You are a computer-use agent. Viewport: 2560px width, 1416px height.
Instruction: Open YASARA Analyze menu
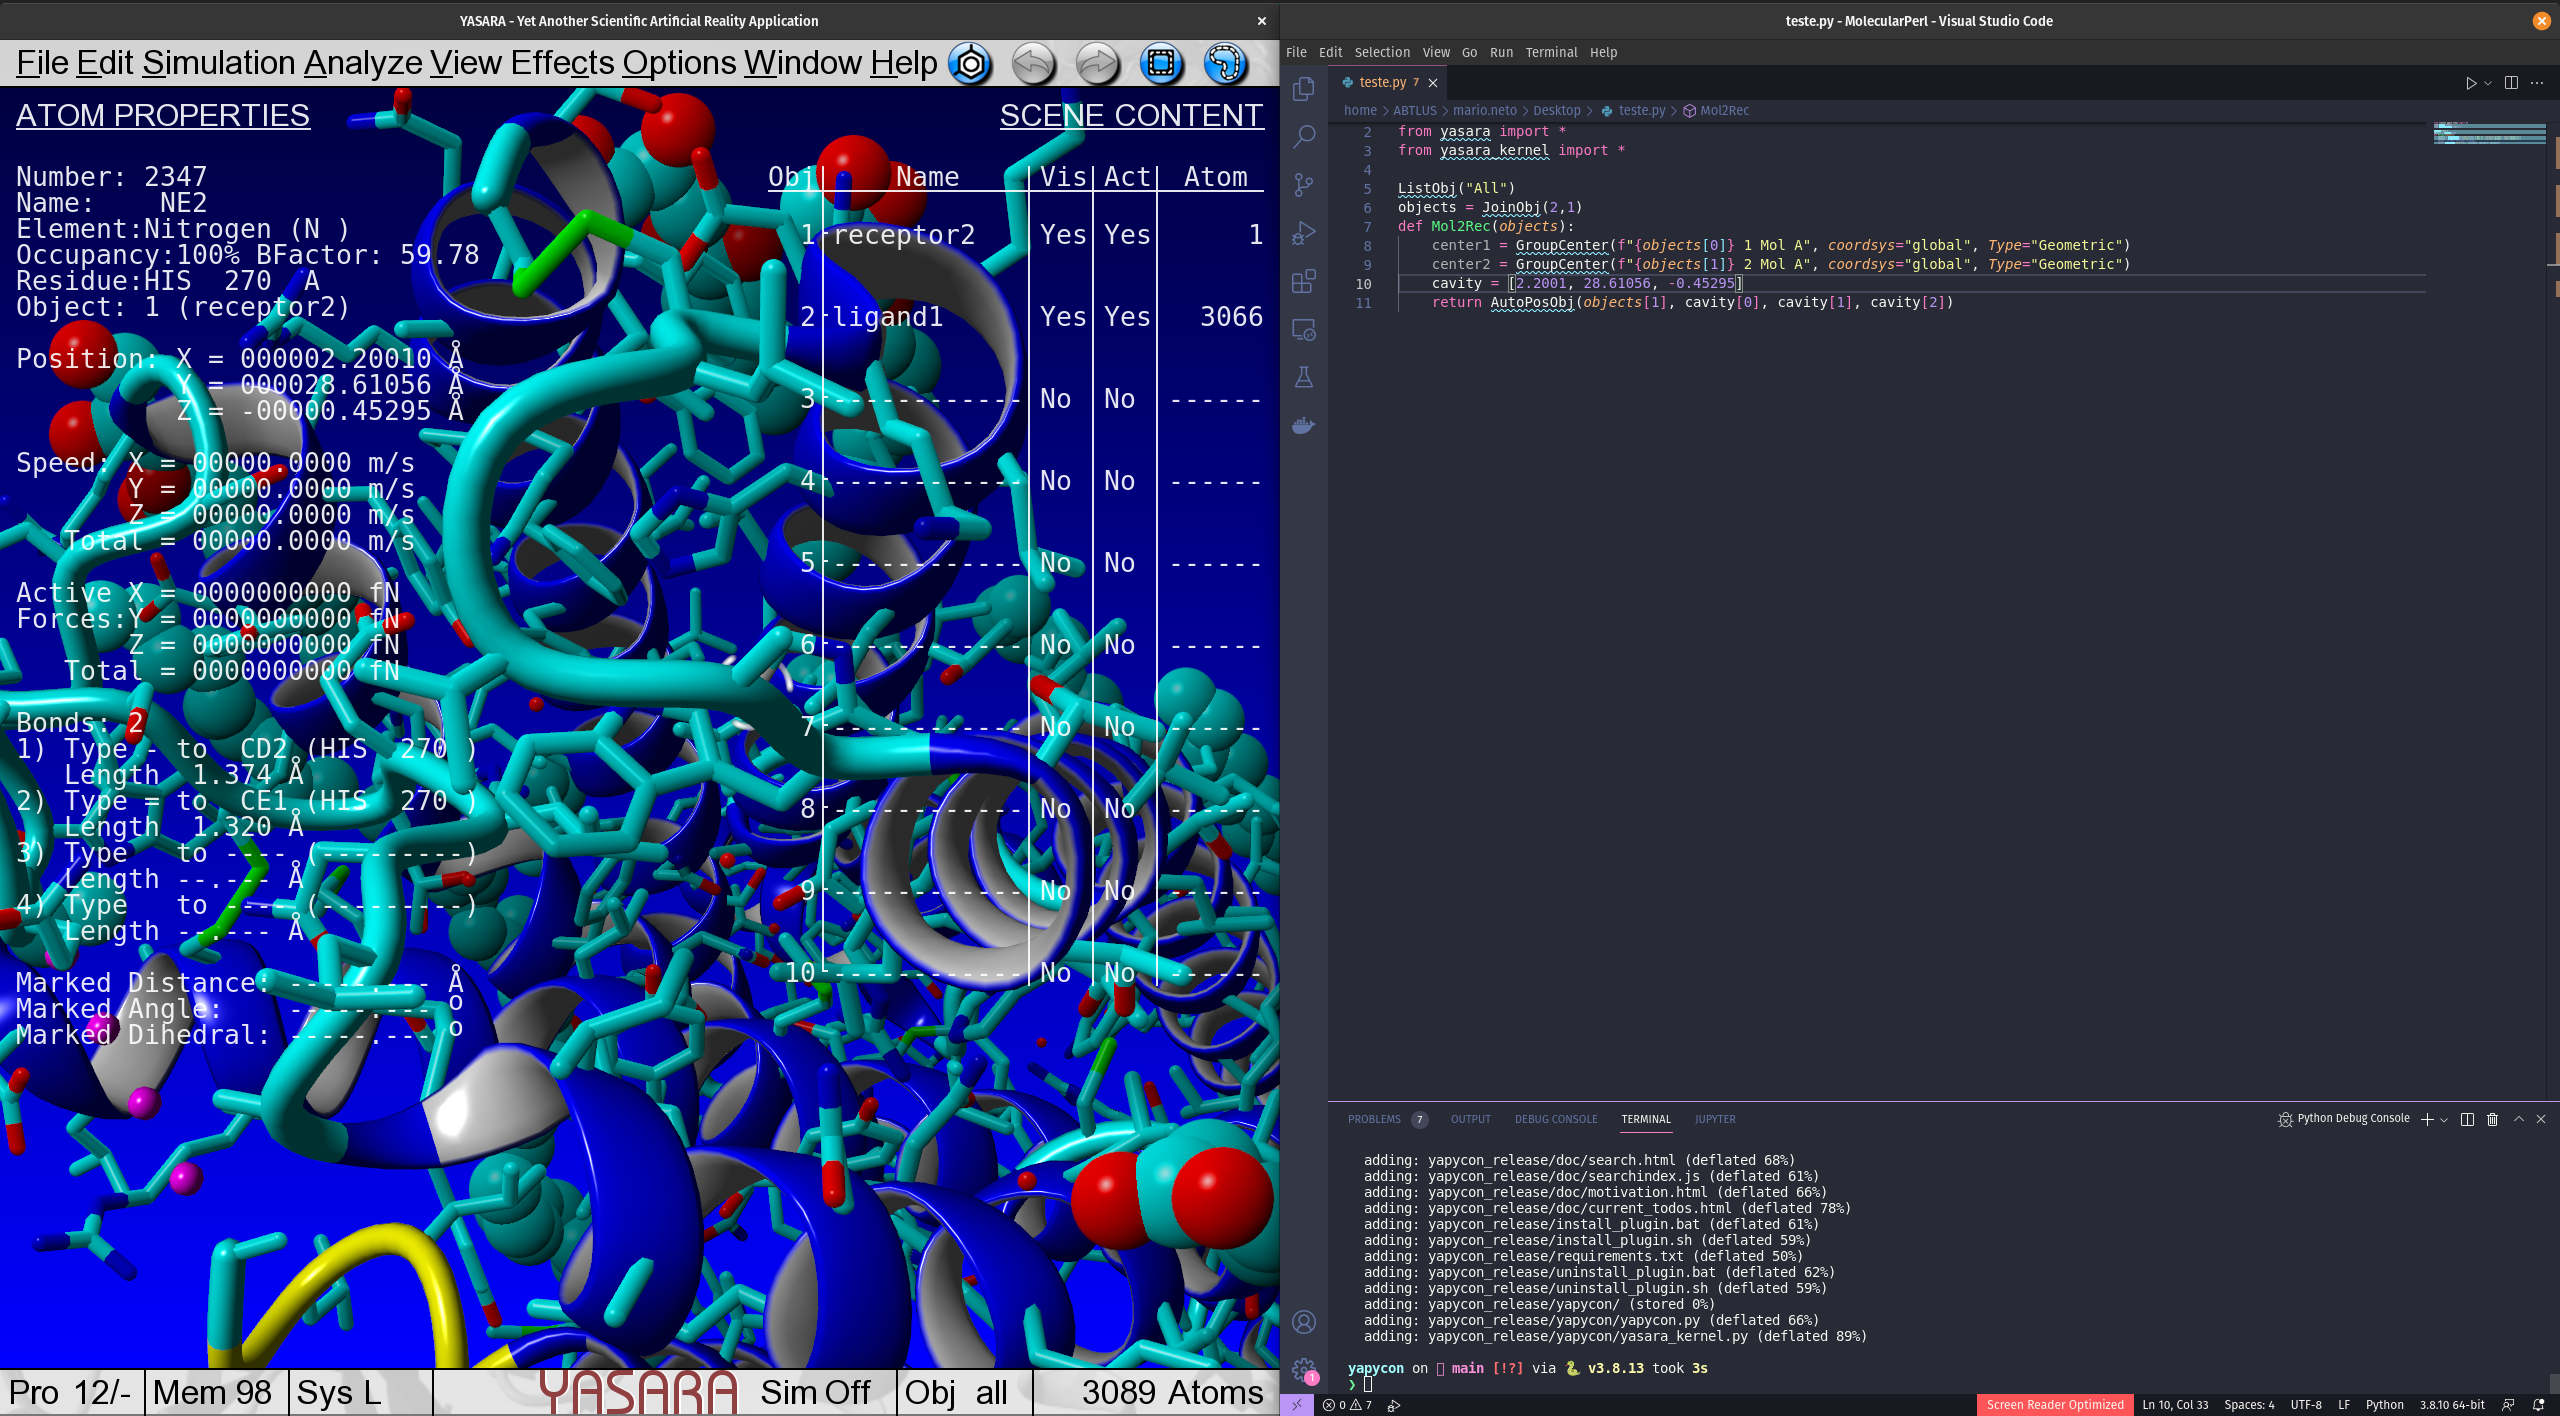click(x=363, y=63)
